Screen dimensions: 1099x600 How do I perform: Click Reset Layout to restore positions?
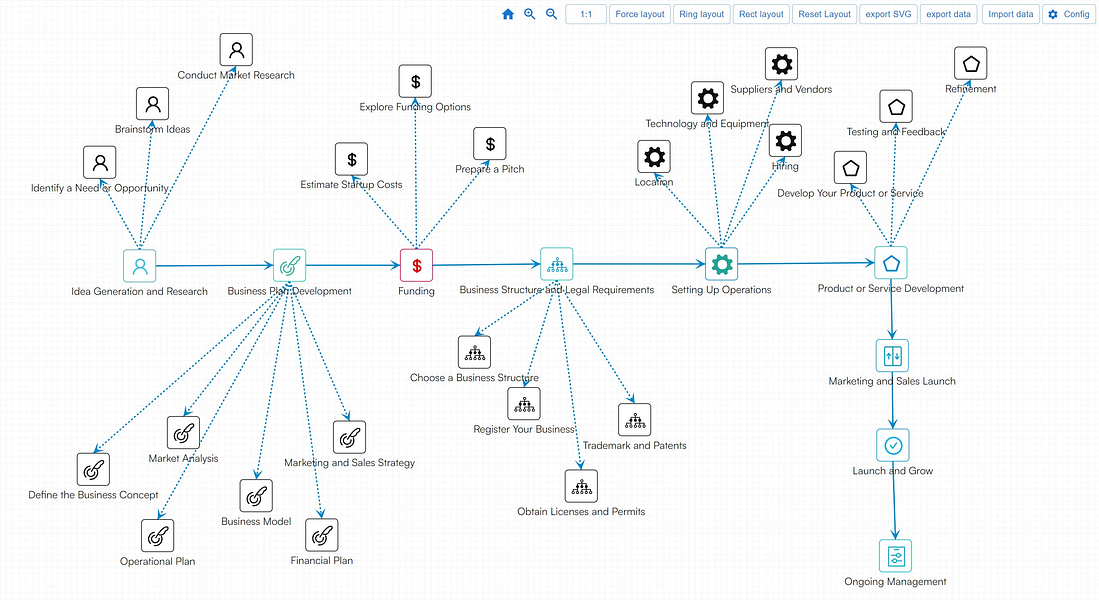tap(824, 14)
